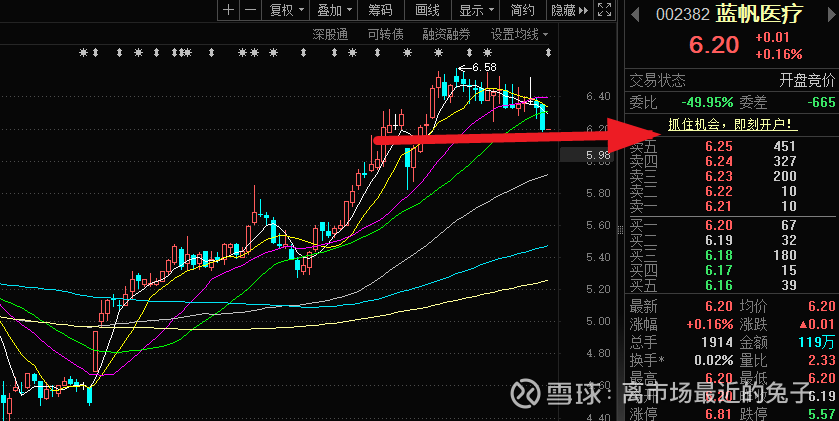Select the 卖五 6.25 ask row
Screen dimensions: 839x421
[x=732, y=147]
